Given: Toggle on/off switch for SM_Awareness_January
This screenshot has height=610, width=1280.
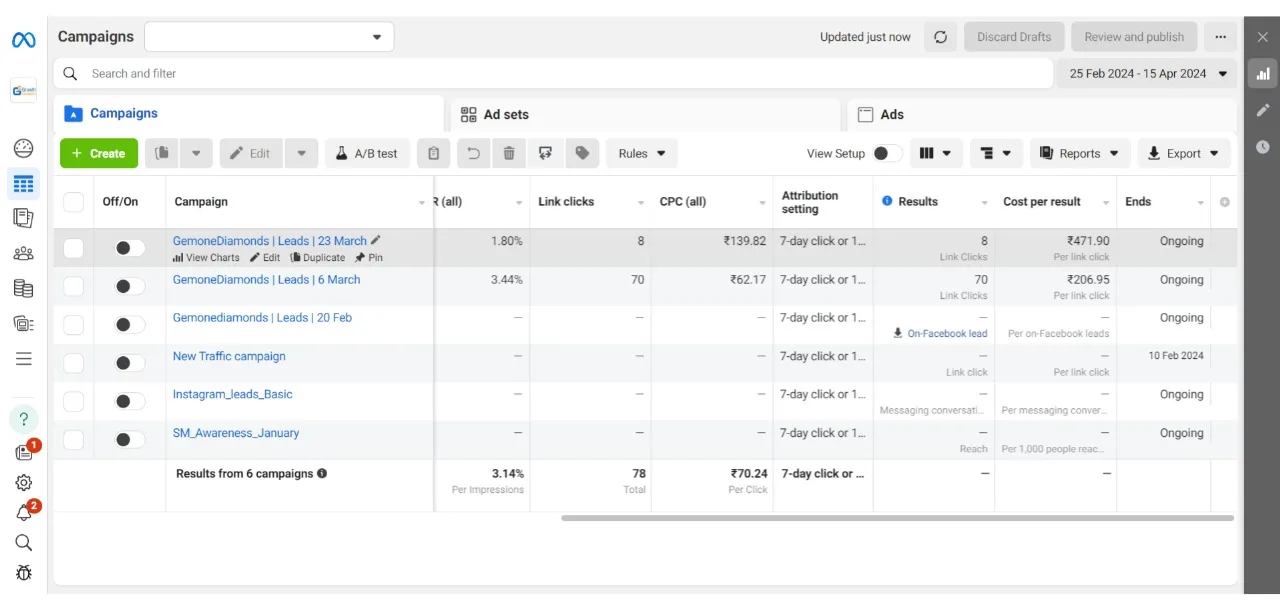Looking at the screenshot, I should (x=129, y=439).
